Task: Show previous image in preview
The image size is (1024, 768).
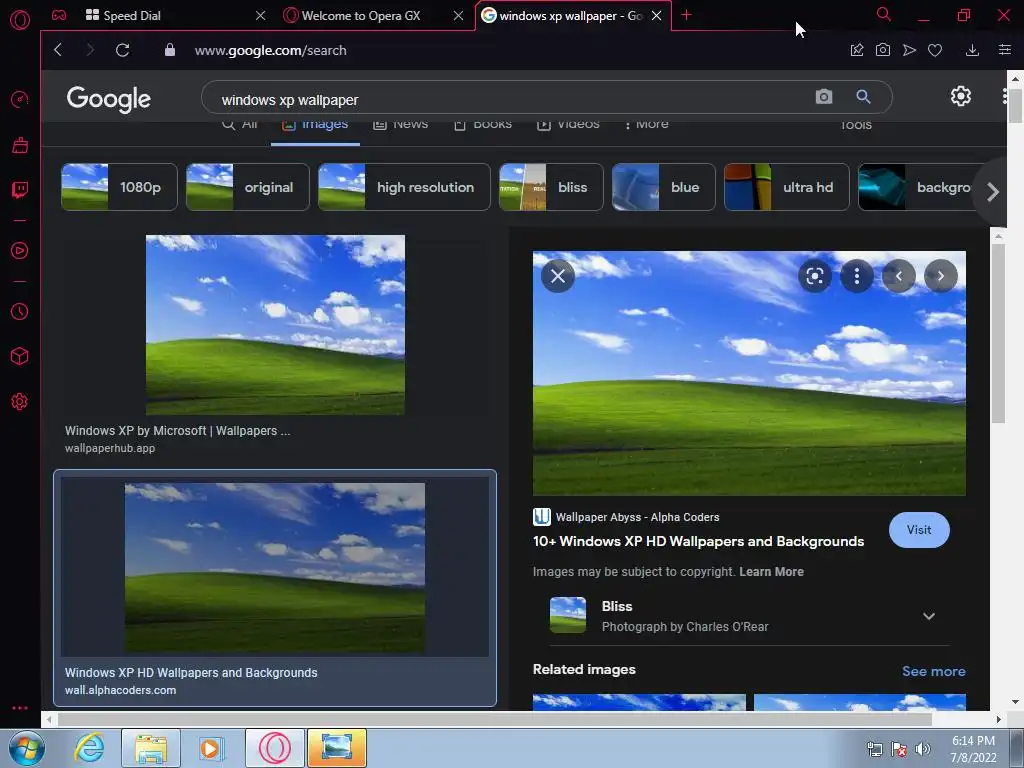Action: [x=899, y=276]
